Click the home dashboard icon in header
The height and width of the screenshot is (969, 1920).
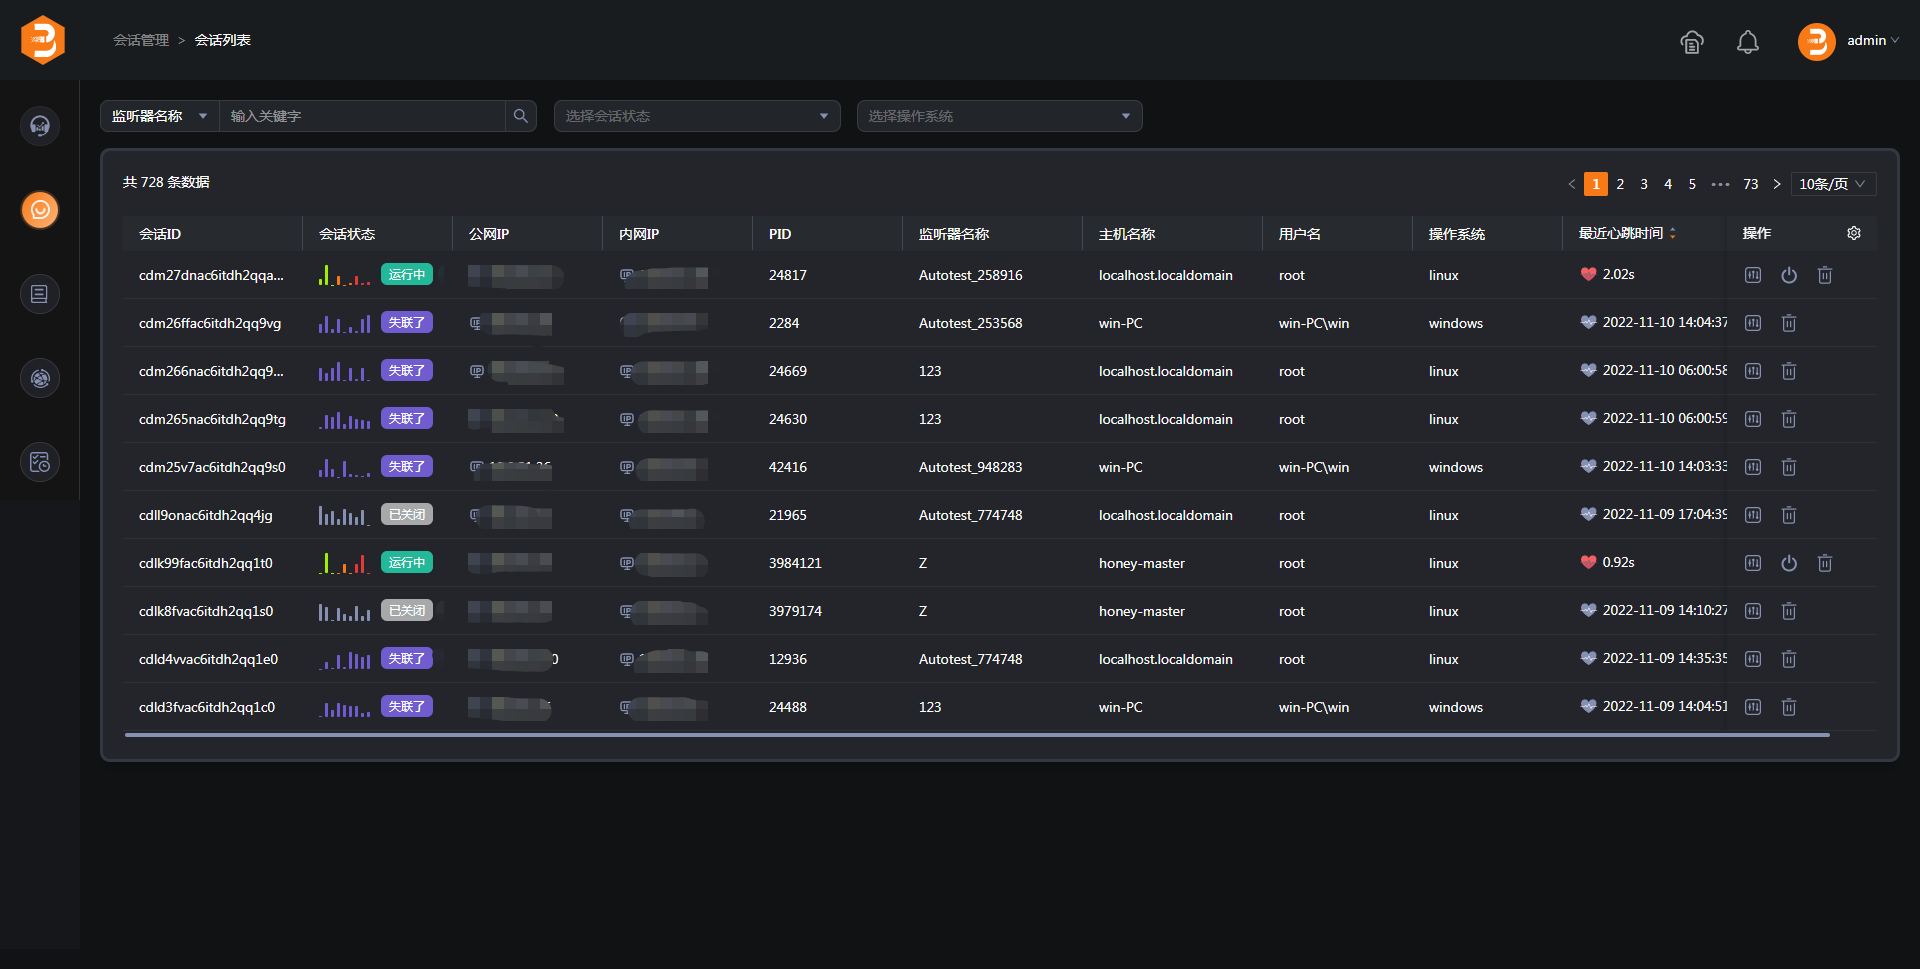click(1692, 42)
